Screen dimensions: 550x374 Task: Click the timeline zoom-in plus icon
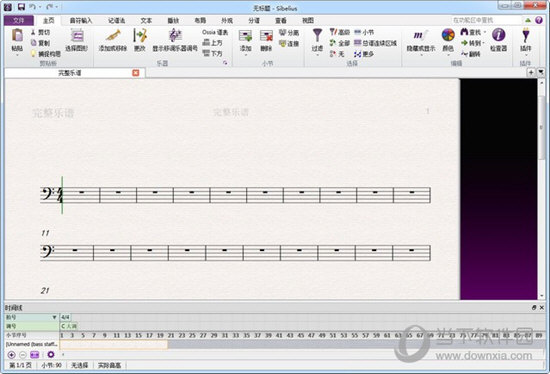click(11, 355)
